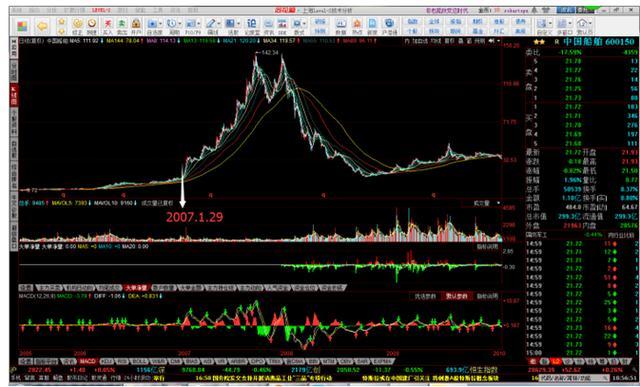Select the 先锋参数 option in the MACD panel
Viewport: 640px width, 387px height.
coord(425,296)
